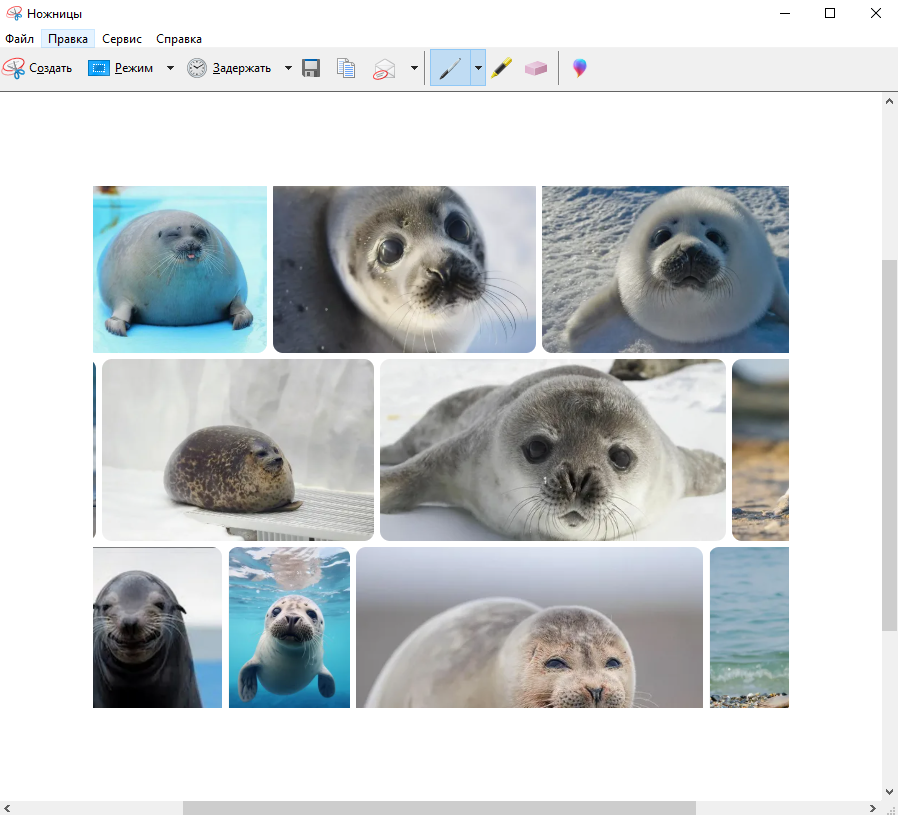Close the Ножницы window
The width and height of the screenshot is (898, 815).
coord(876,13)
